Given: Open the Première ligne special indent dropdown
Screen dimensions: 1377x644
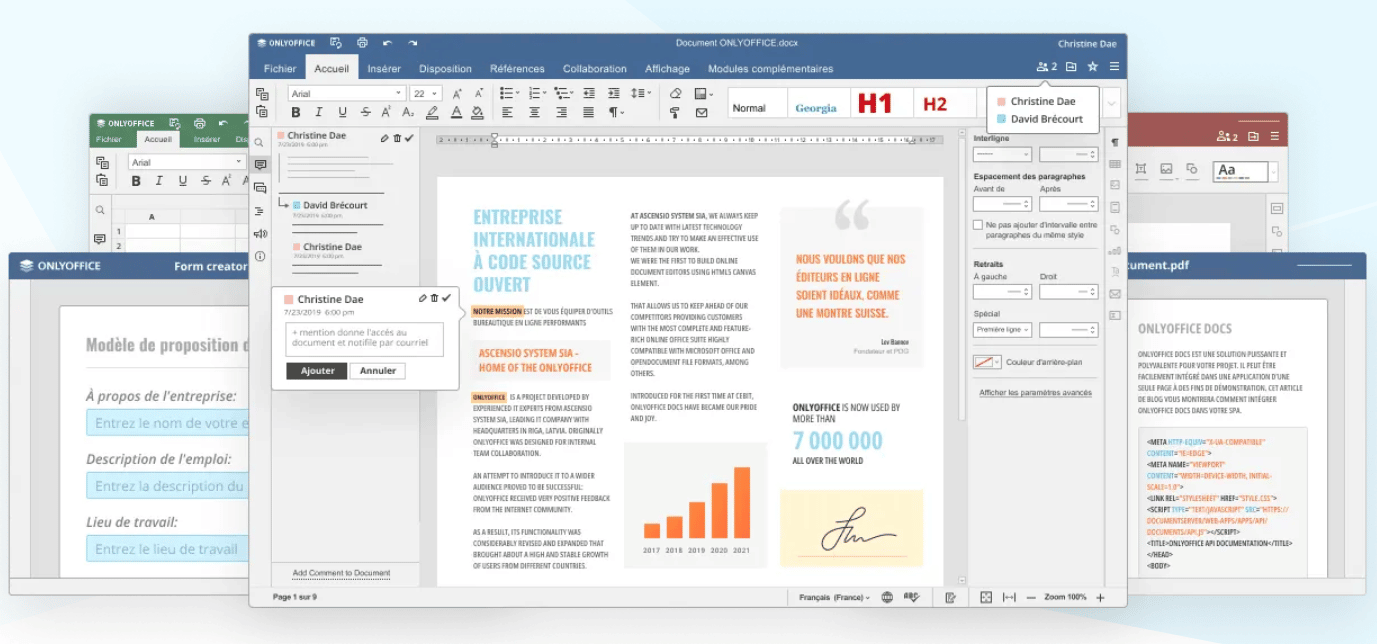Looking at the screenshot, I should (1002, 329).
